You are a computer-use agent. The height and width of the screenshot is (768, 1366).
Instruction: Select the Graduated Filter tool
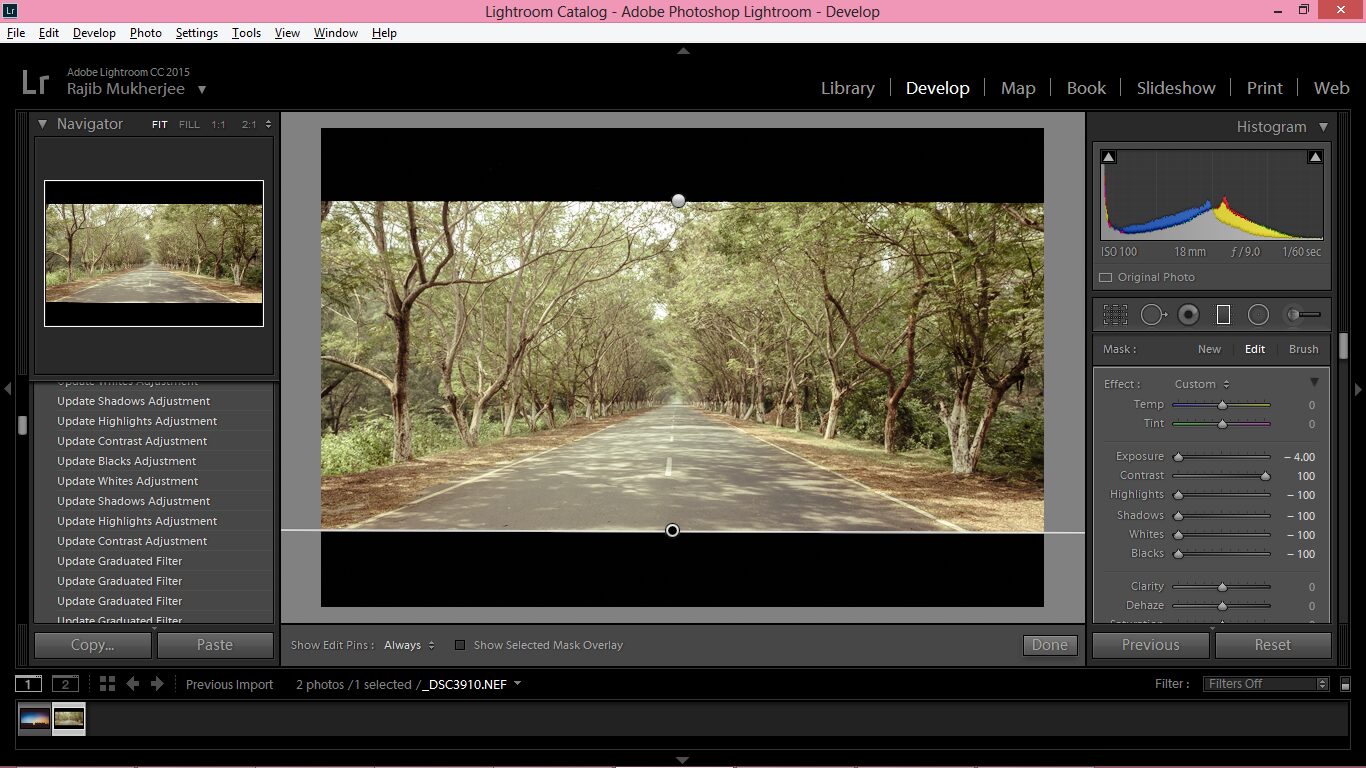click(x=1223, y=315)
